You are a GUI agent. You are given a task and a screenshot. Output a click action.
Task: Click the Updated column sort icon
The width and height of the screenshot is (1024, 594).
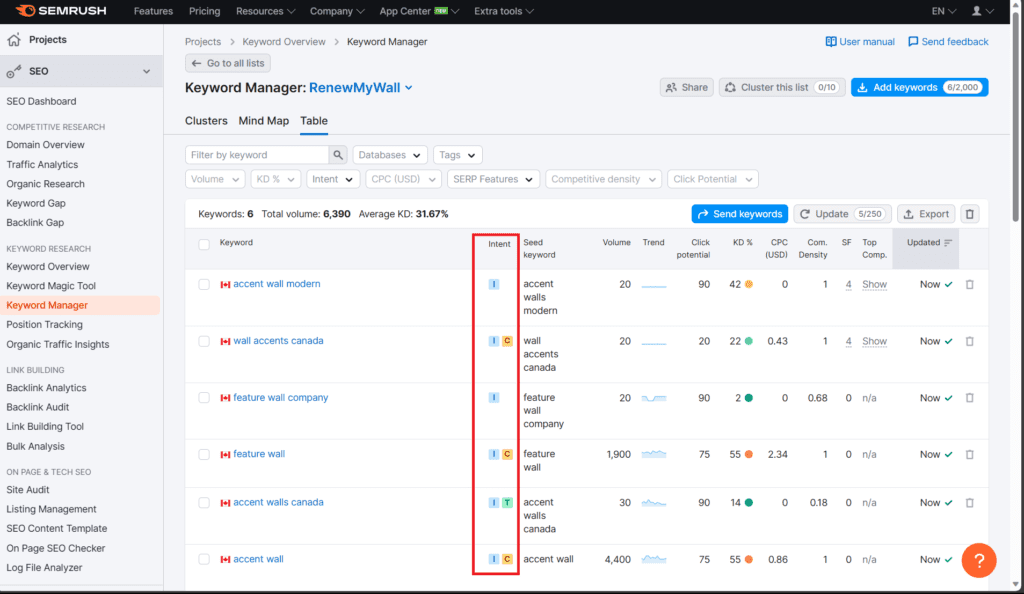click(x=948, y=243)
